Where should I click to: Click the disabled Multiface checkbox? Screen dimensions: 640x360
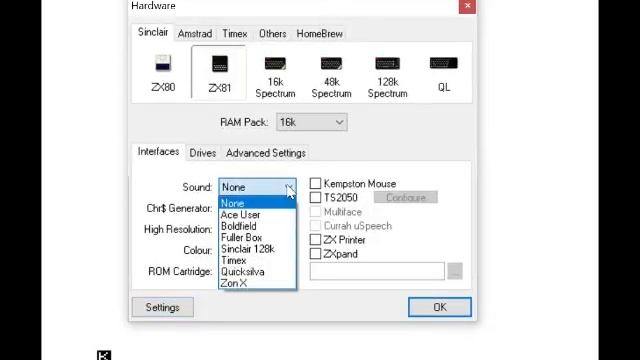click(315, 211)
